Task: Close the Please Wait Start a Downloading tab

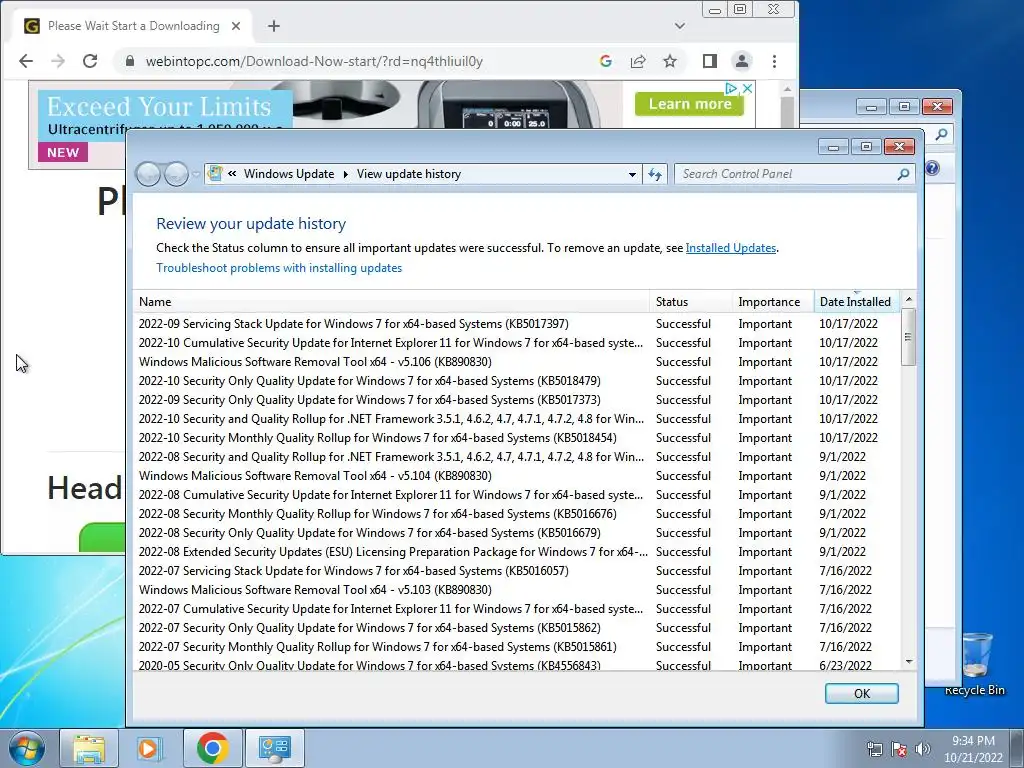Action: coord(236,26)
